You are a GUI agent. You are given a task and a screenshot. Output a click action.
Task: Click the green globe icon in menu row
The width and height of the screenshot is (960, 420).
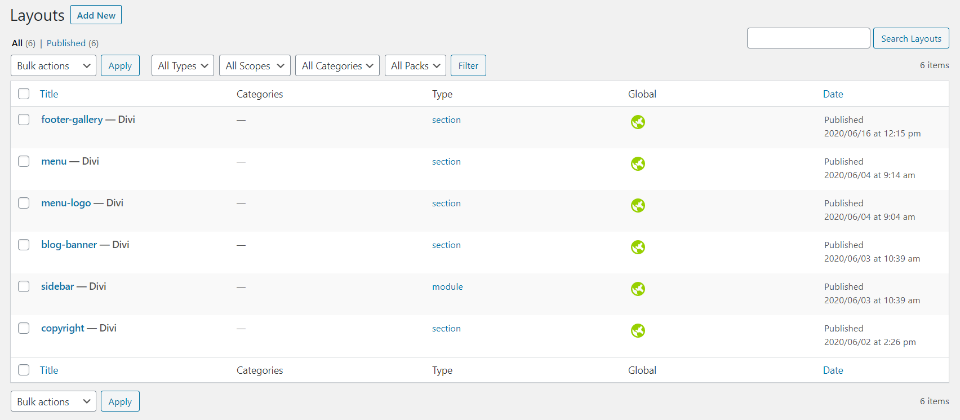[637, 164]
